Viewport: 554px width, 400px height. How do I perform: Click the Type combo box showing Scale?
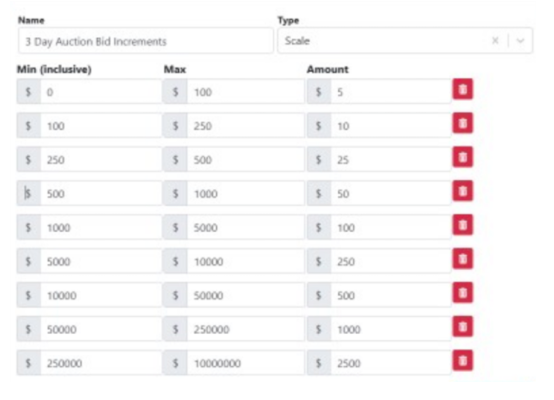[405, 41]
